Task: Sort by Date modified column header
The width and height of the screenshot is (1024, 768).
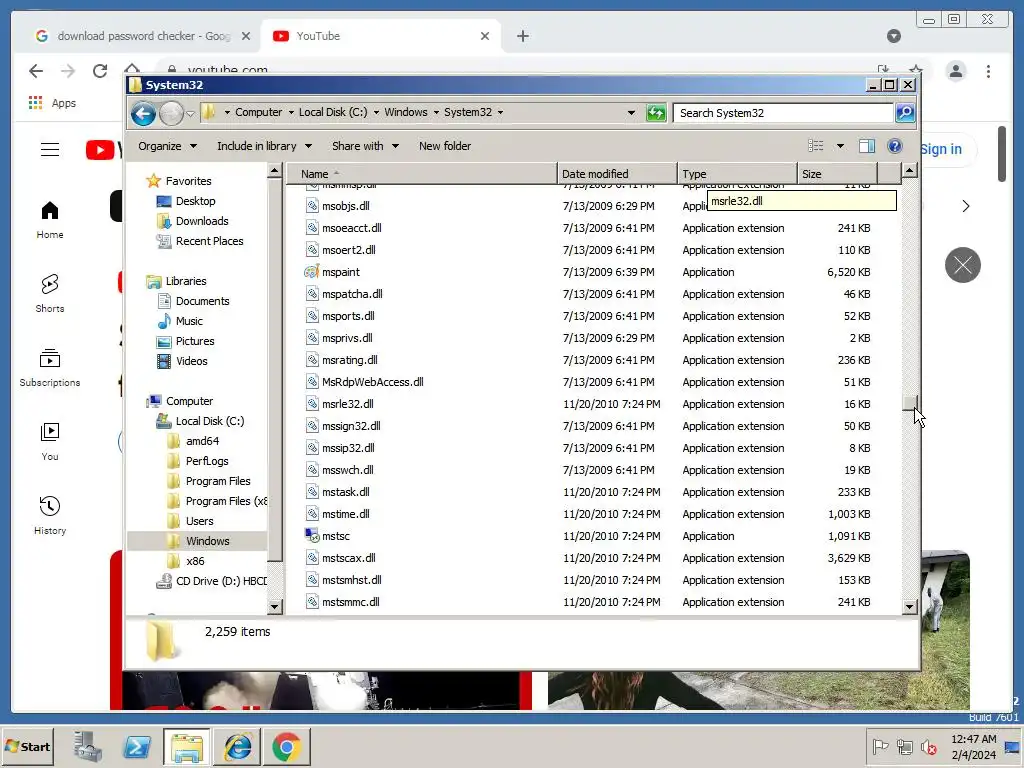Action: click(x=617, y=174)
